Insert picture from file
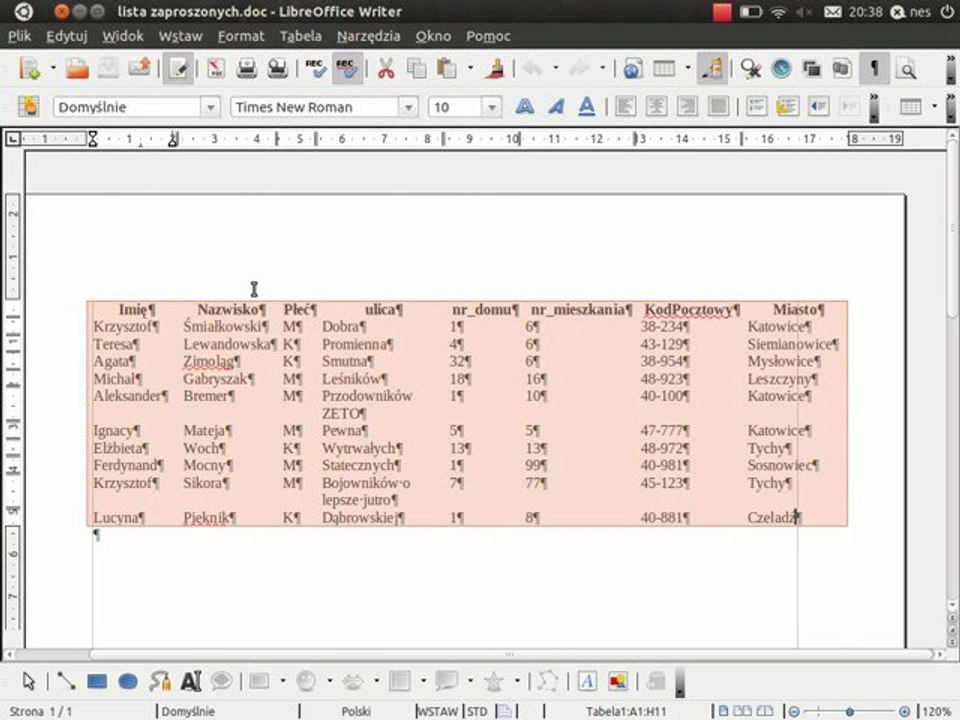The width and height of the screenshot is (960, 720). coord(618,681)
